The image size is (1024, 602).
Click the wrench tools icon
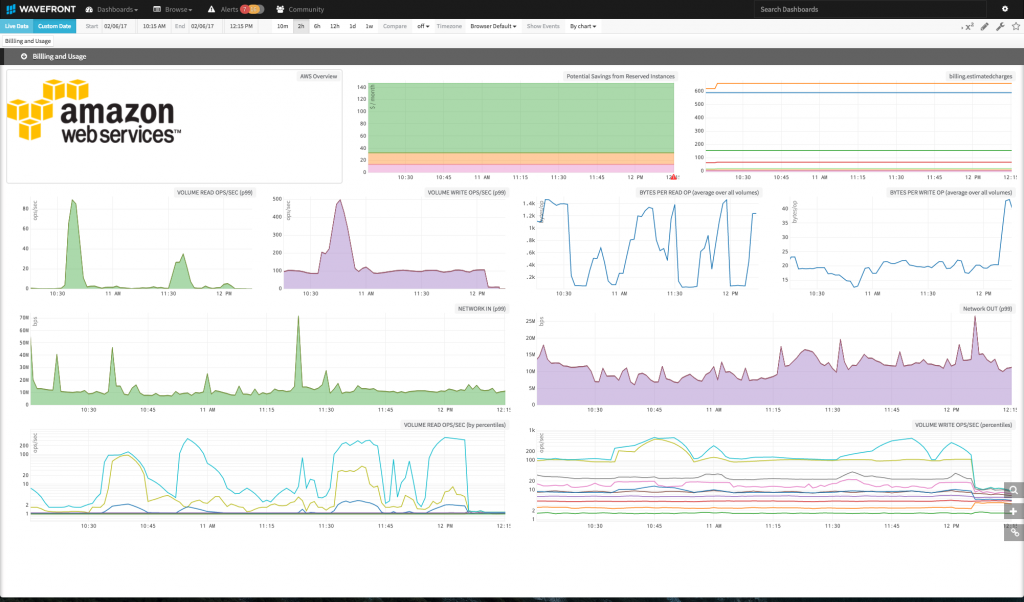point(1000,26)
